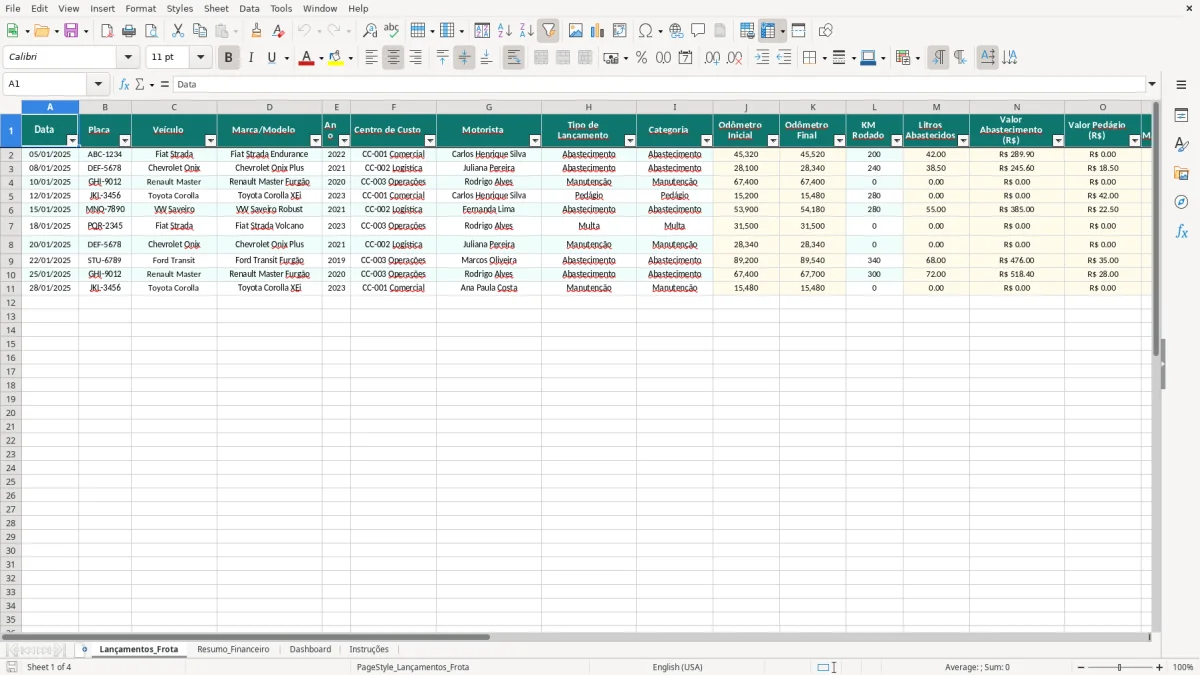Open sidebar Gallery panel
This screenshot has width=1200, height=675.
[x=1181, y=174]
